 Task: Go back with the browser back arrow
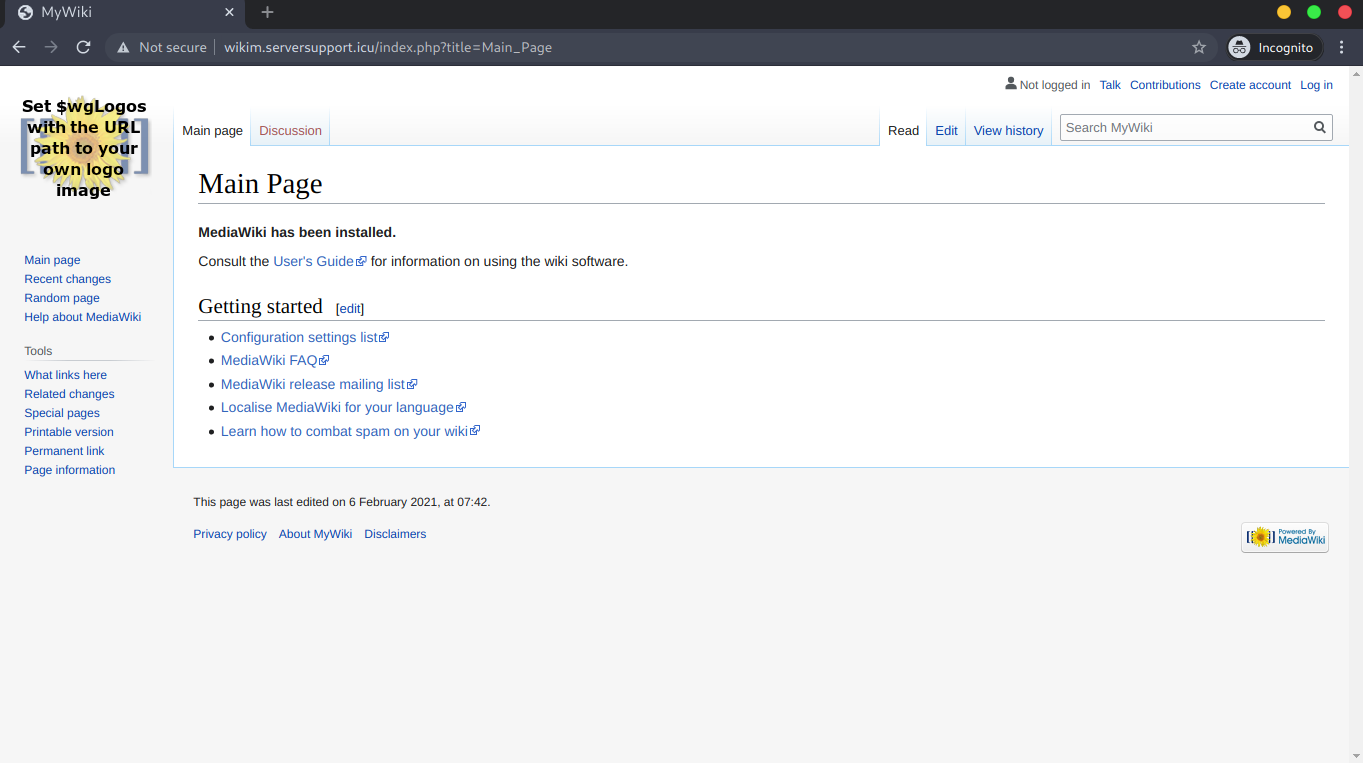(19, 47)
